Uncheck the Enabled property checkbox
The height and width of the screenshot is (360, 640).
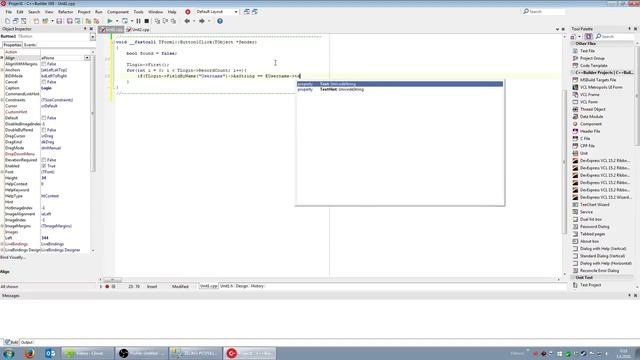coord(44,166)
